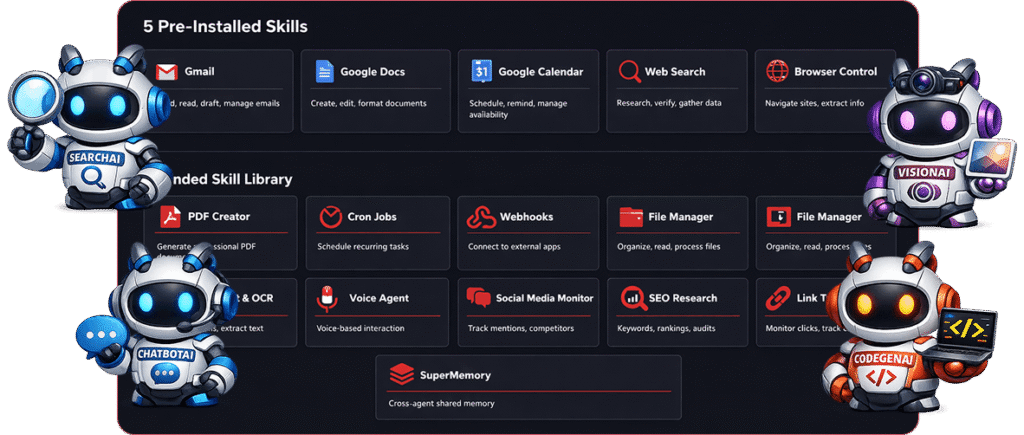Click the SEO Research chart icon

click(x=632, y=298)
